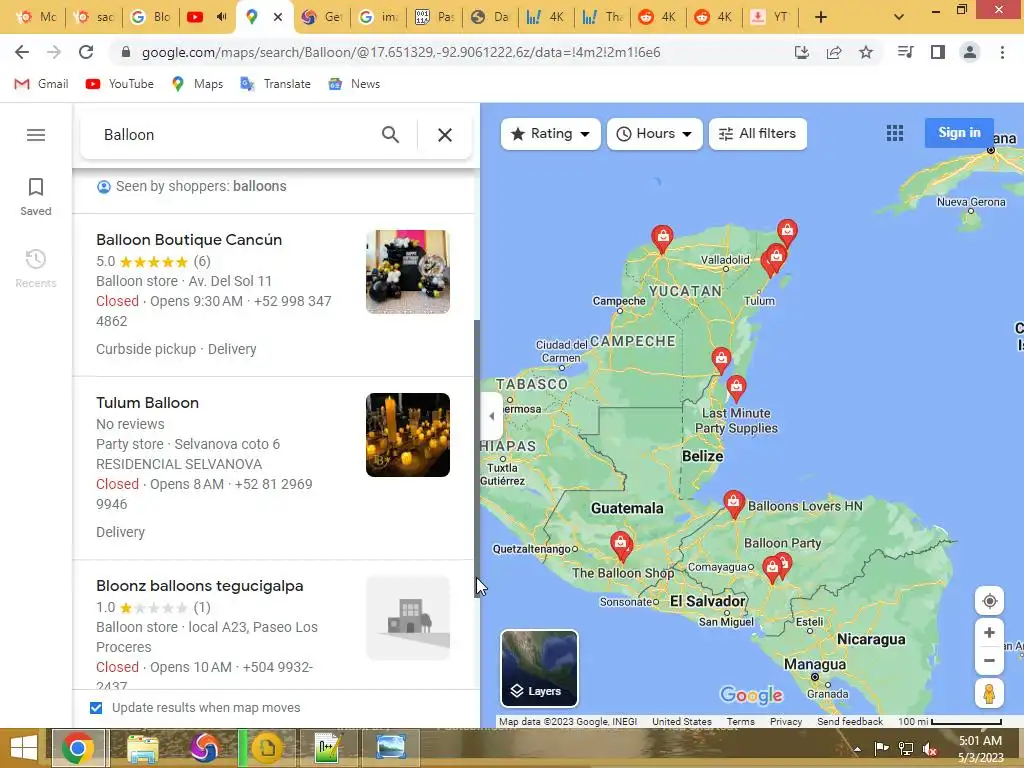
Task: Click the magnifier search icon
Action: coord(391,135)
